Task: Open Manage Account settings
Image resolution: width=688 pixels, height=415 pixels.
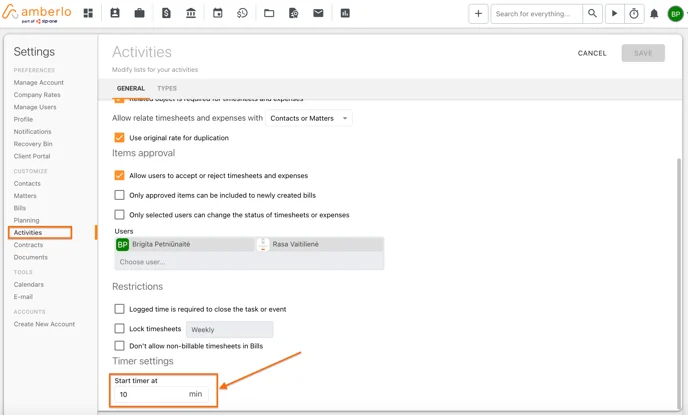Action: (39, 82)
